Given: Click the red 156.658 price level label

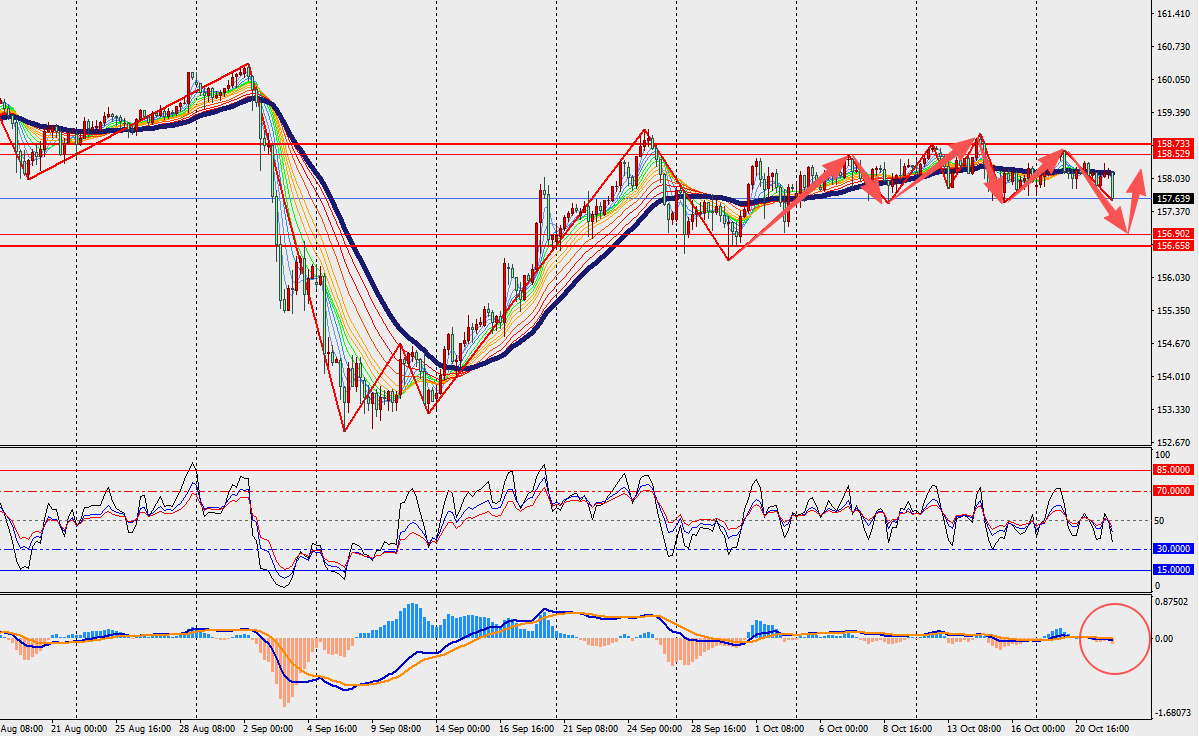Looking at the screenshot, I should [x=1174, y=245].
